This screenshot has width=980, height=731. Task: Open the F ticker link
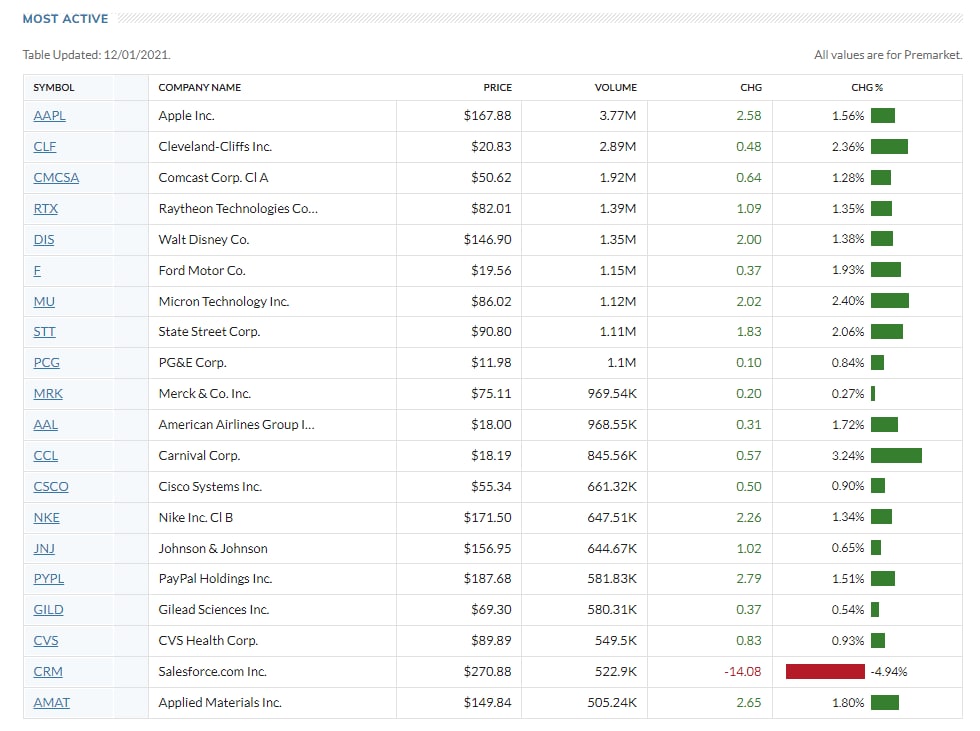pyautogui.click(x=37, y=271)
